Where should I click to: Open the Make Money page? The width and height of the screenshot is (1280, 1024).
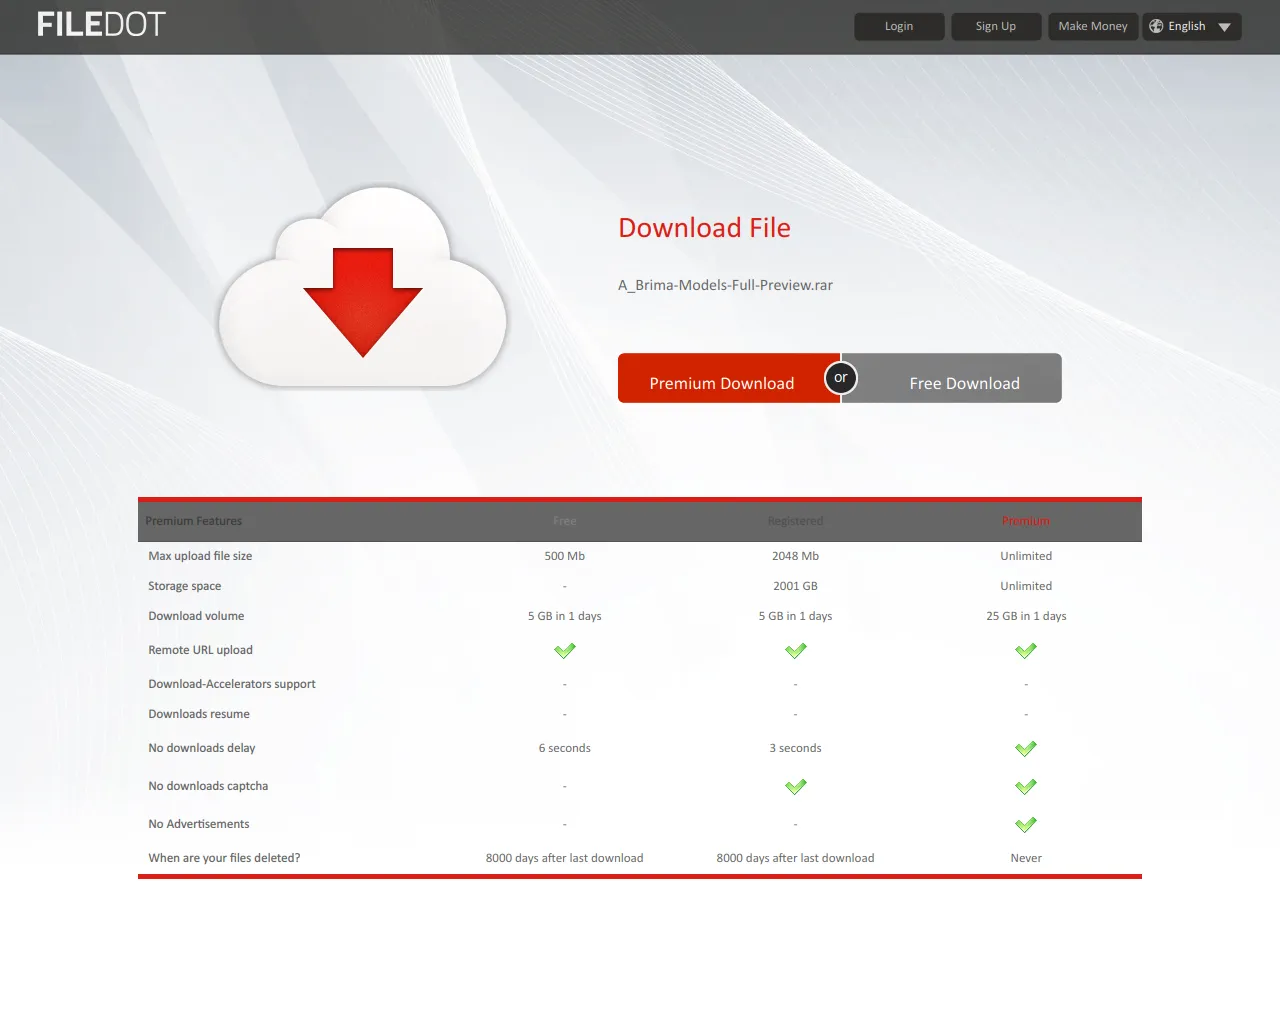click(x=1092, y=26)
